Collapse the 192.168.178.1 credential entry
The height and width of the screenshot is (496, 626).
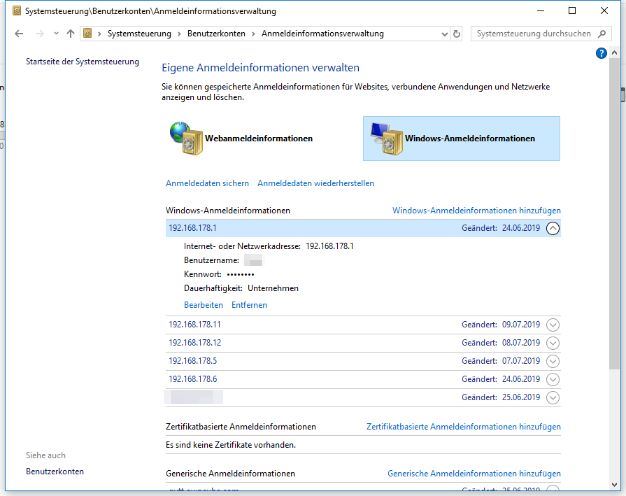(x=553, y=228)
